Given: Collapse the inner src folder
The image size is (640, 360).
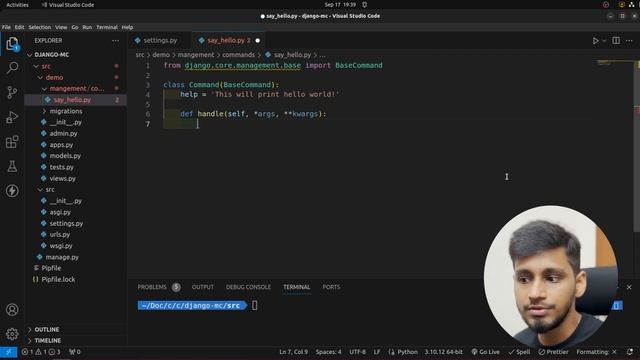Looking at the screenshot, I should (76, 190).
